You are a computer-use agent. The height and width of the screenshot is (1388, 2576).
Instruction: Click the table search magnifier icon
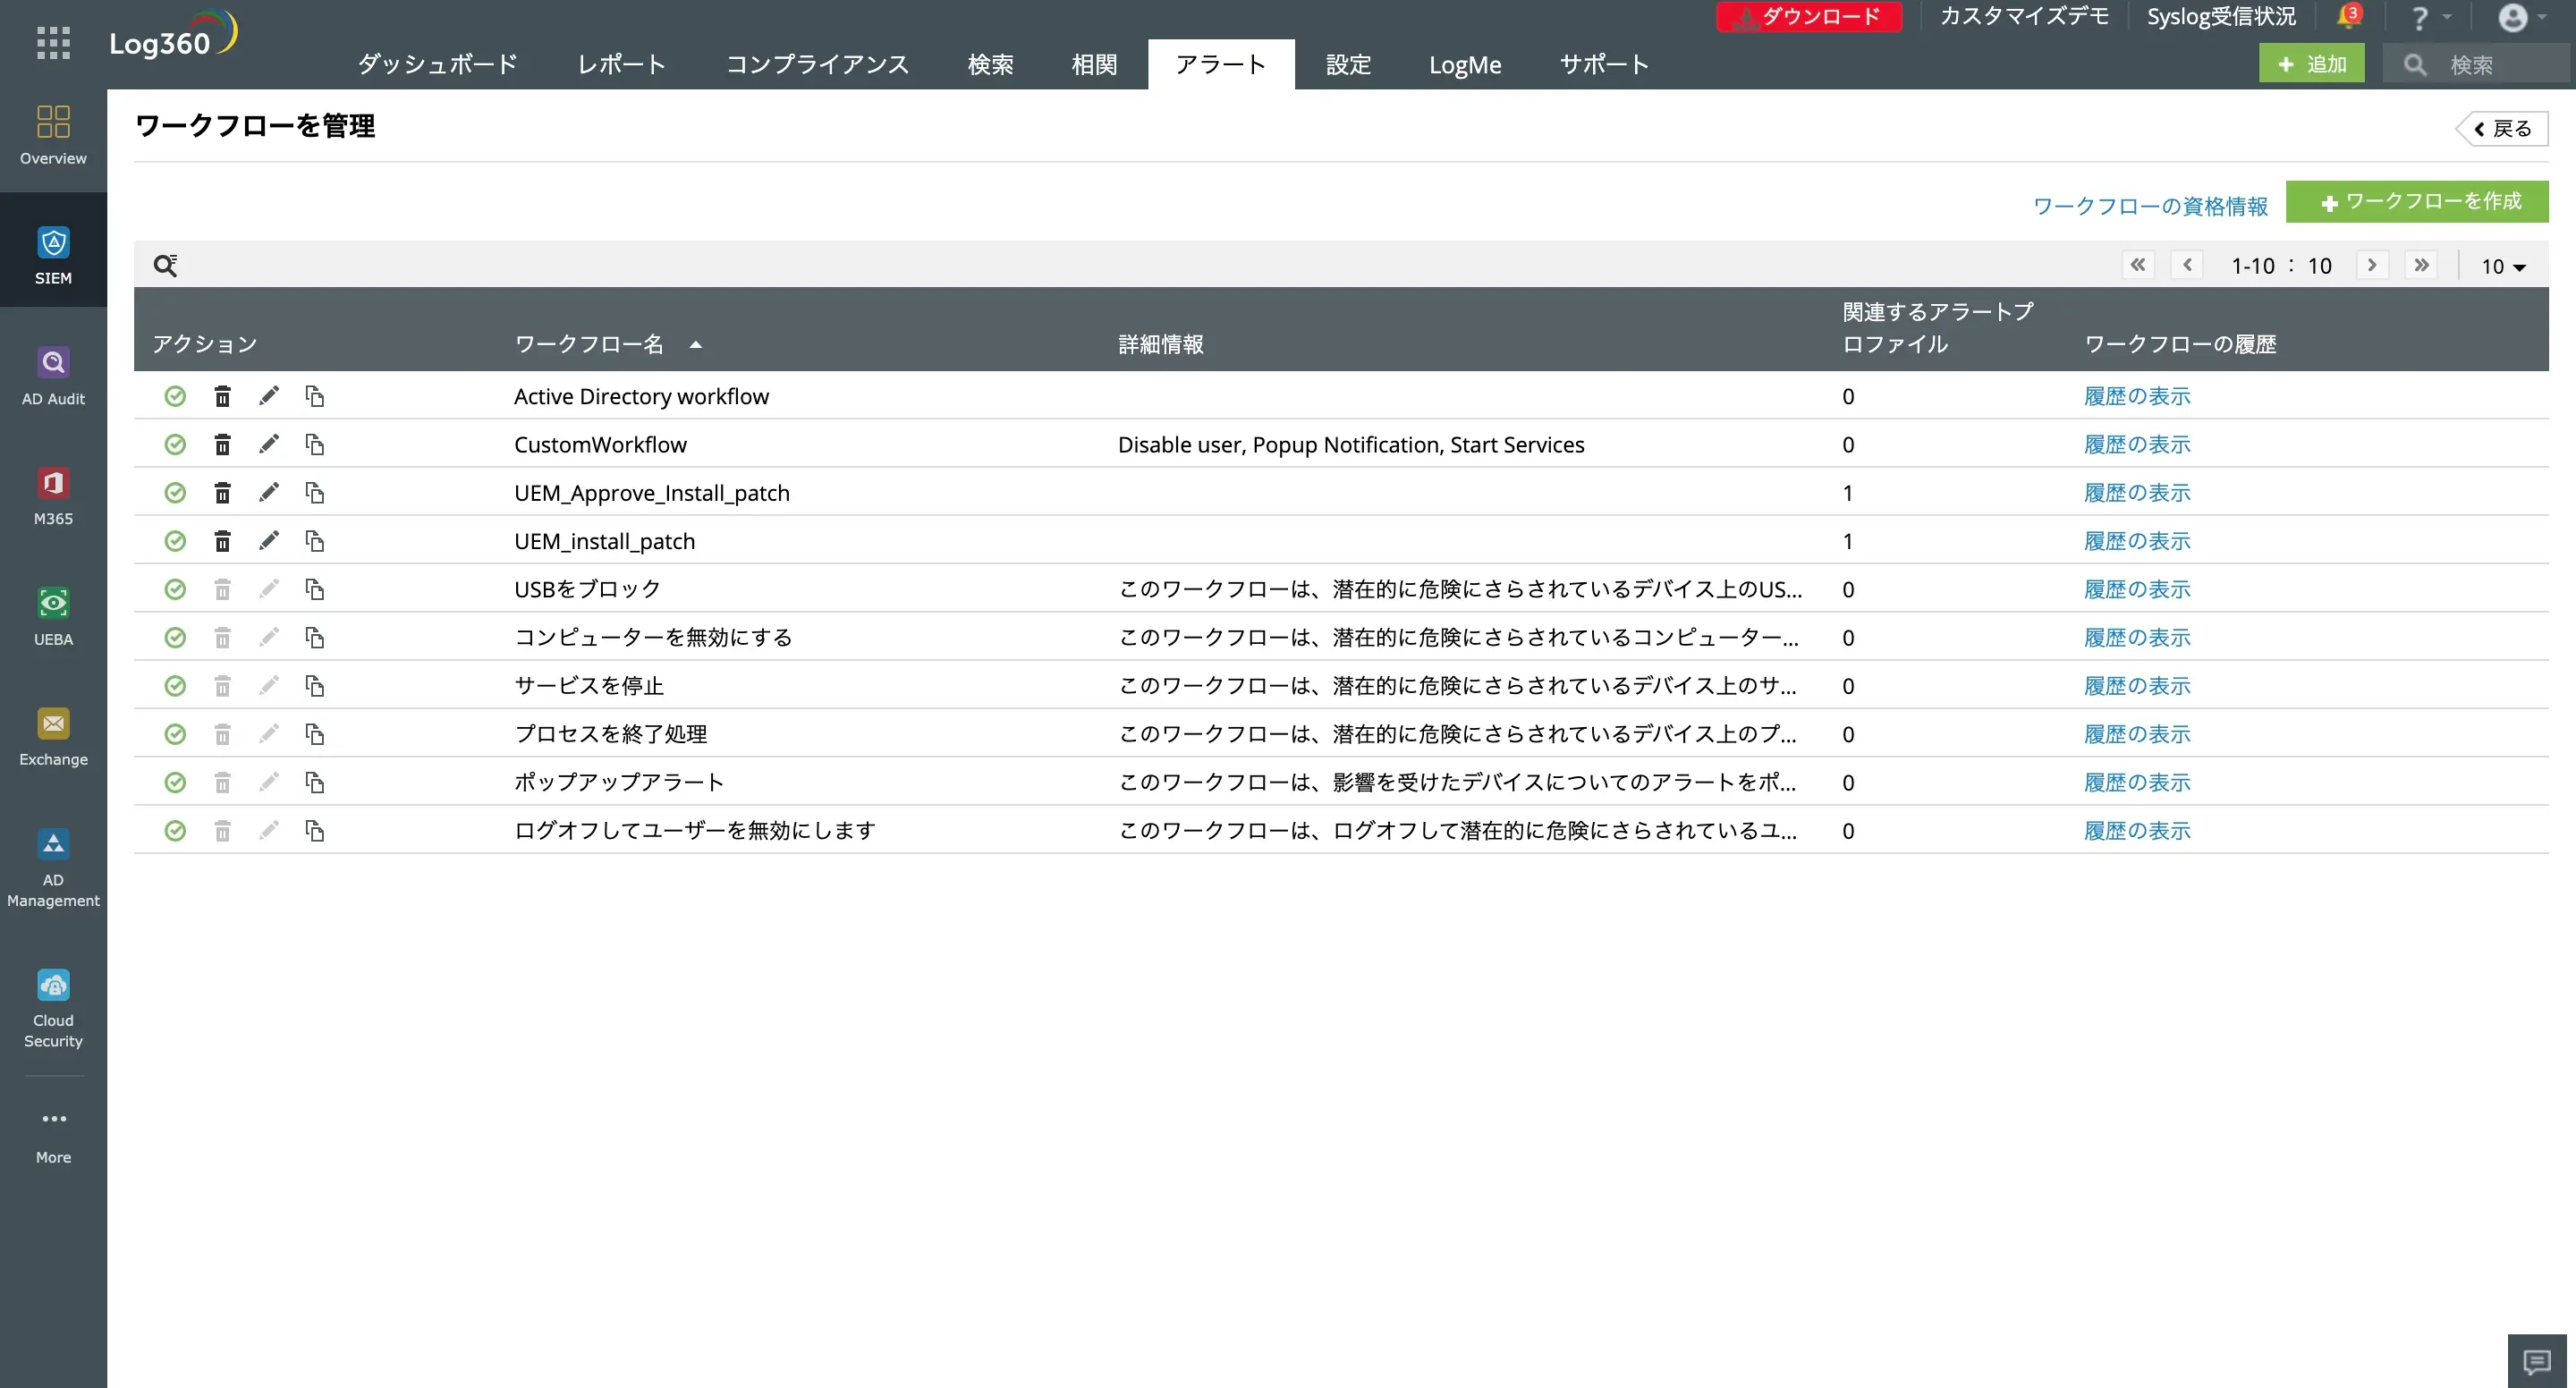pyautogui.click(x=165, y=265)
